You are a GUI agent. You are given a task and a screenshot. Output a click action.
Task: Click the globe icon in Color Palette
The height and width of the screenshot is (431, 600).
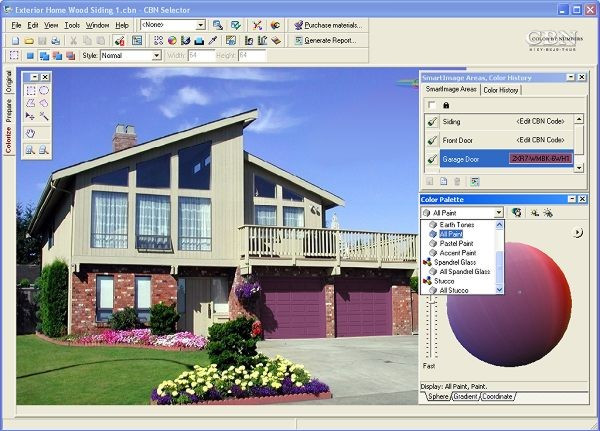[517, 212]
